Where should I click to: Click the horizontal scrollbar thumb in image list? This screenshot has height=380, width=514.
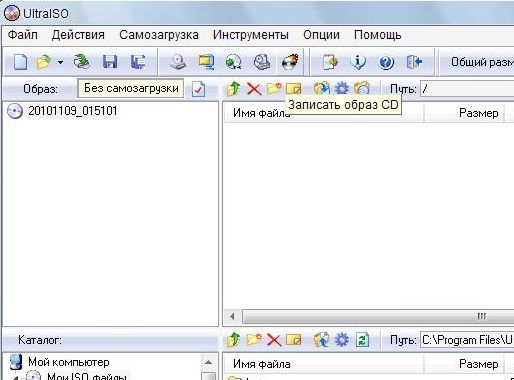378,316
